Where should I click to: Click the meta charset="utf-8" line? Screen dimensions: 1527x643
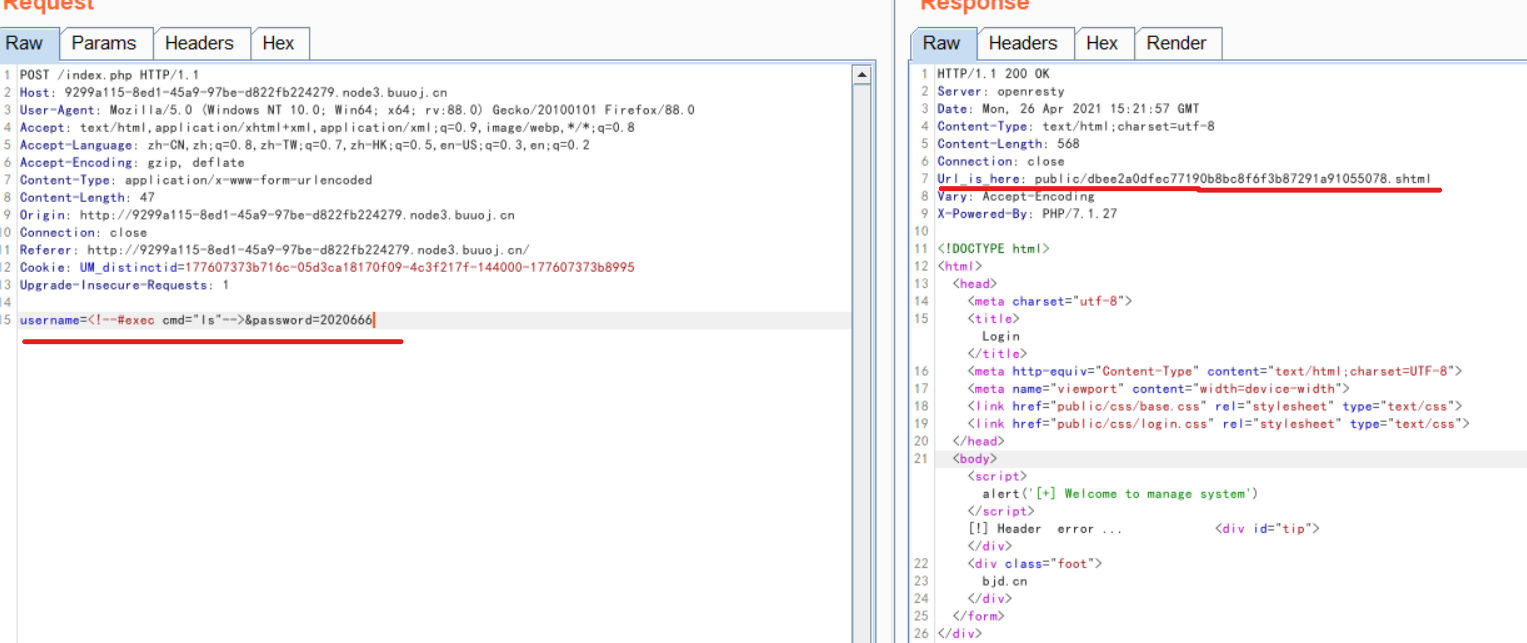click(x=1049, y=301)
